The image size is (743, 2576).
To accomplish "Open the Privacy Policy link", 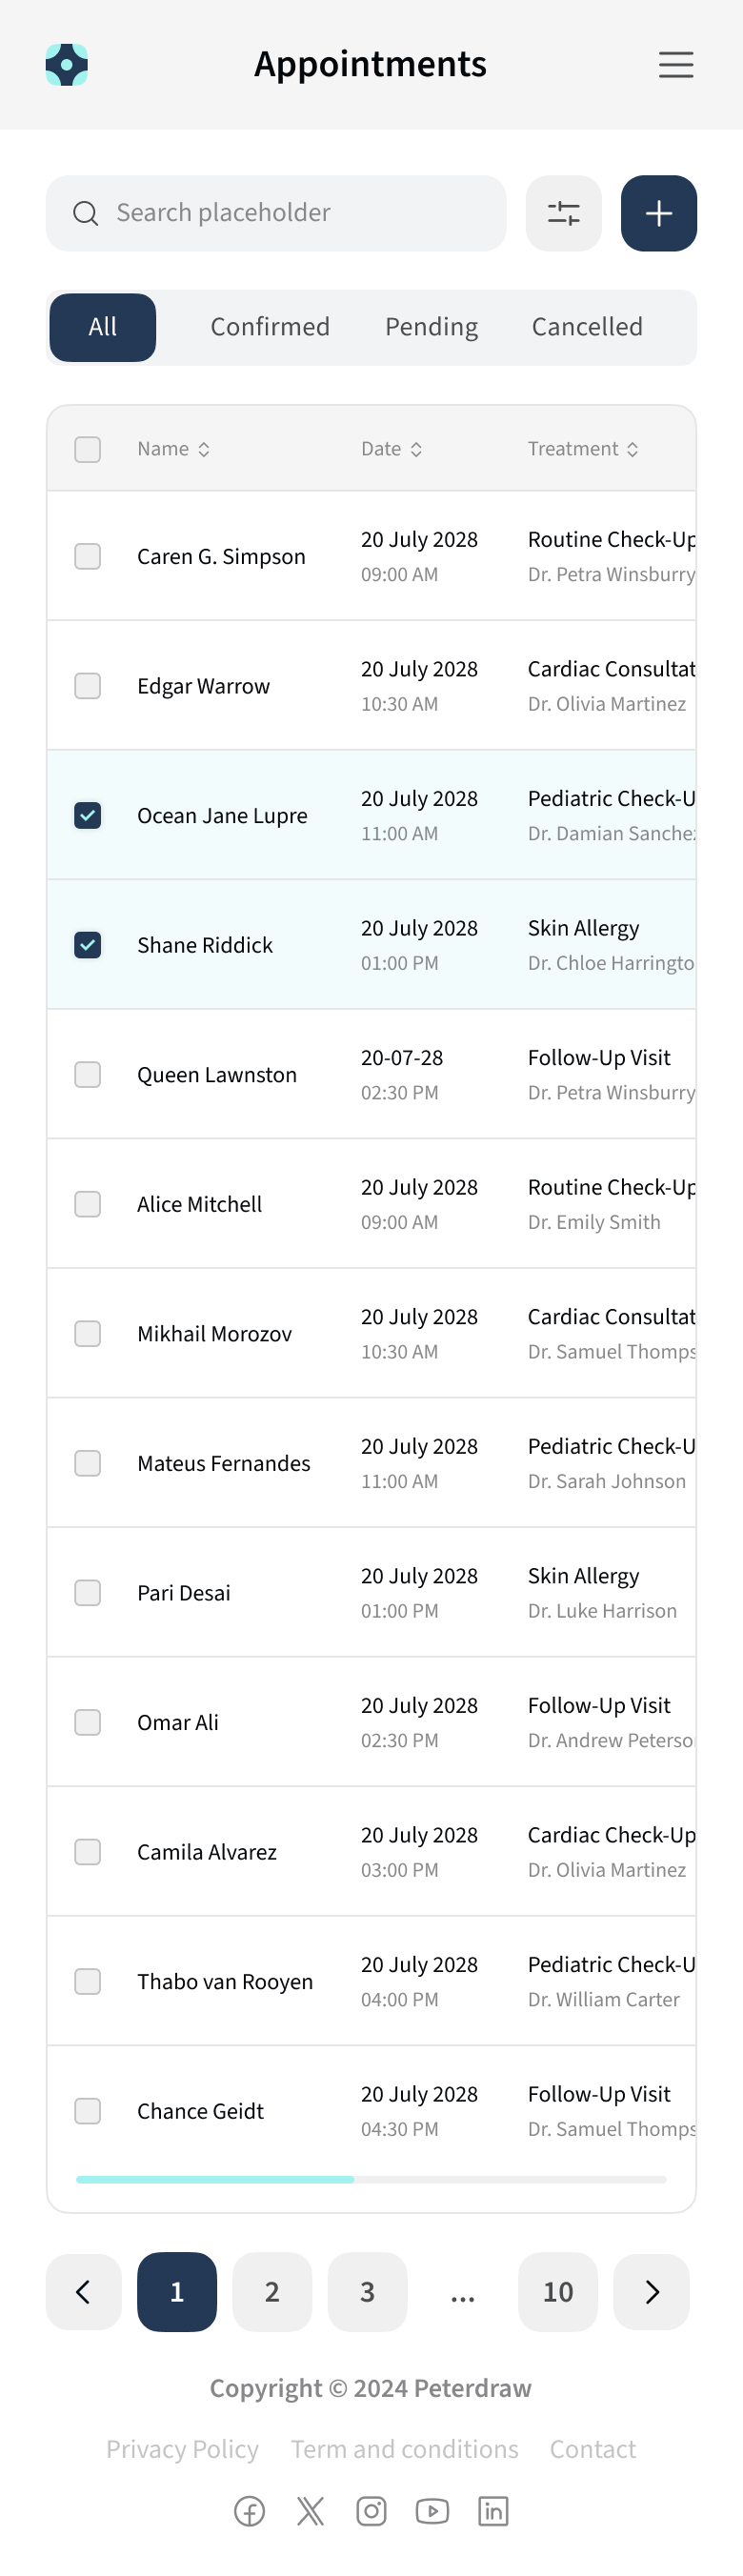I will coord(182,2449).
